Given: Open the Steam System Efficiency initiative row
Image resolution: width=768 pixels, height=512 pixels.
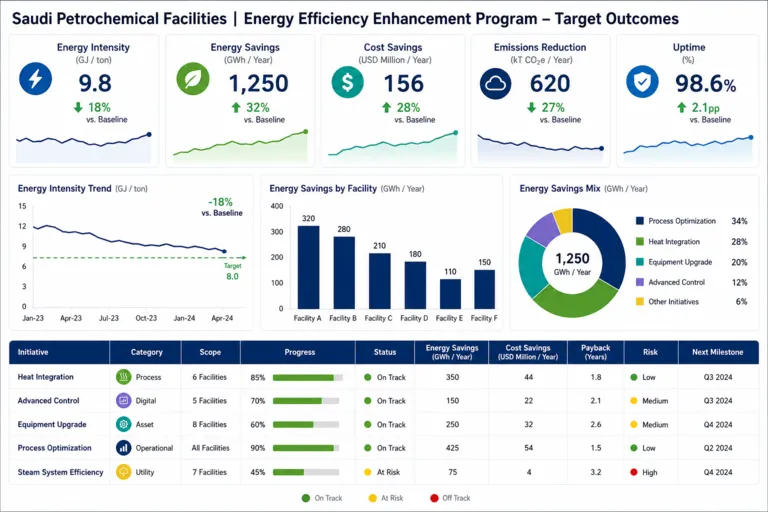Looking at the screenshot, I should [x=384, y=472].
